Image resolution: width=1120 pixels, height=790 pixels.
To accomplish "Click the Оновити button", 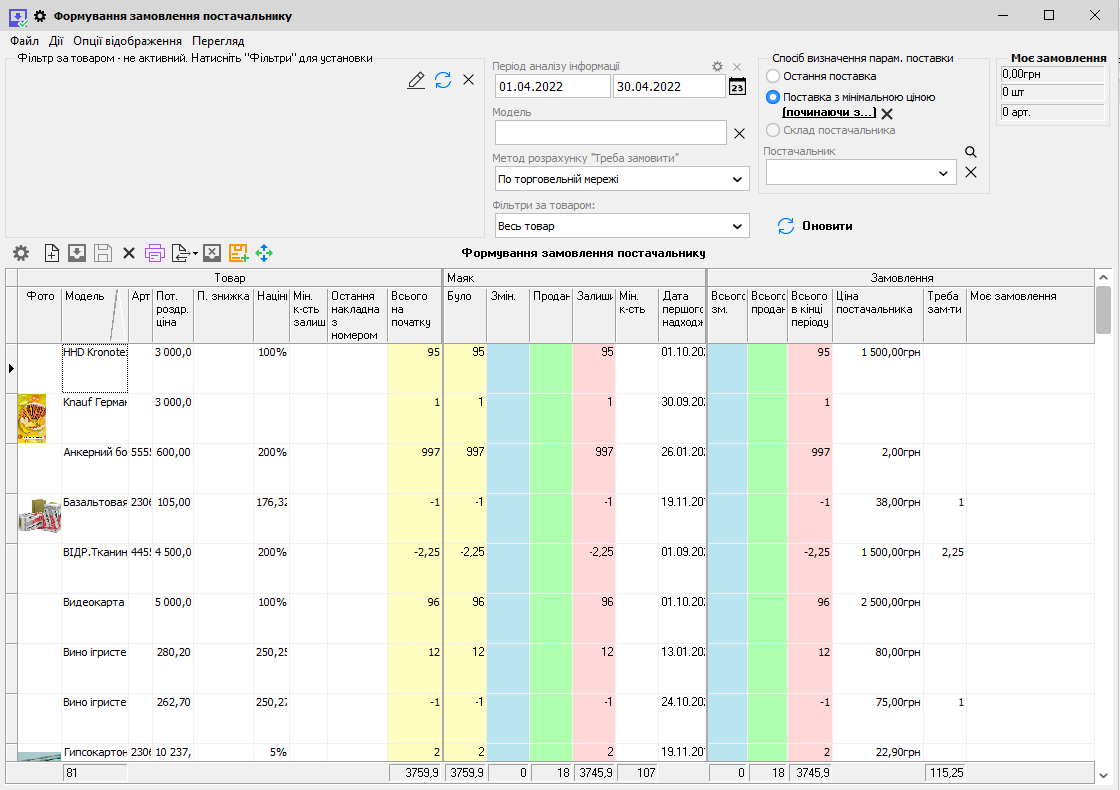I will (x=815, y=226).
